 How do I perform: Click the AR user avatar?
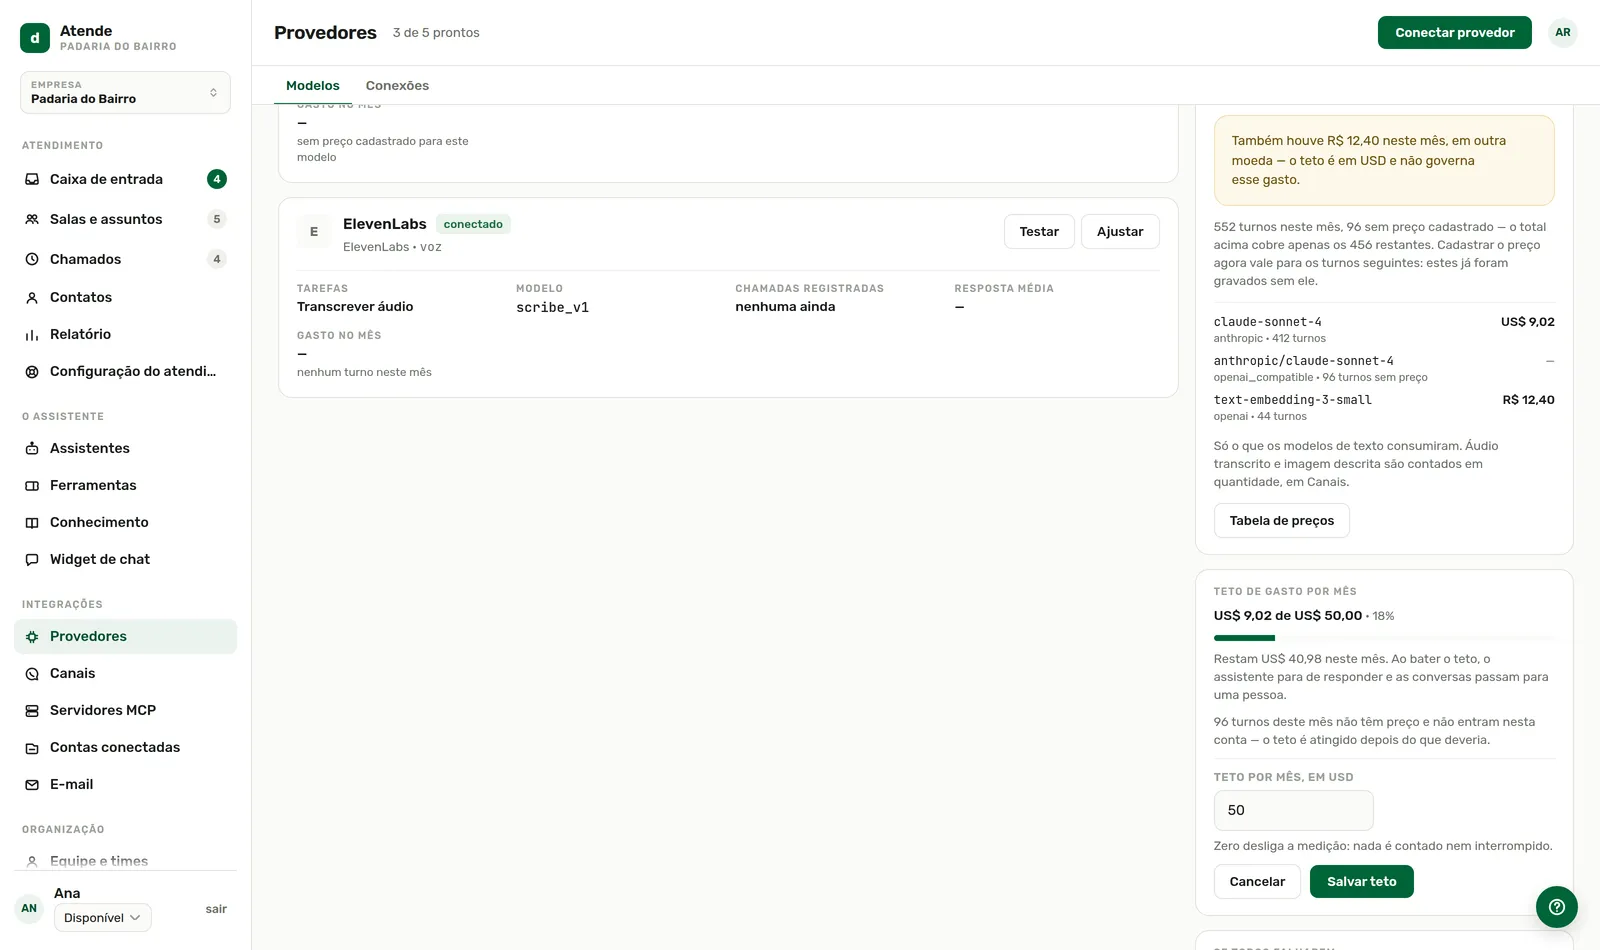click(x=1563, y=32)
